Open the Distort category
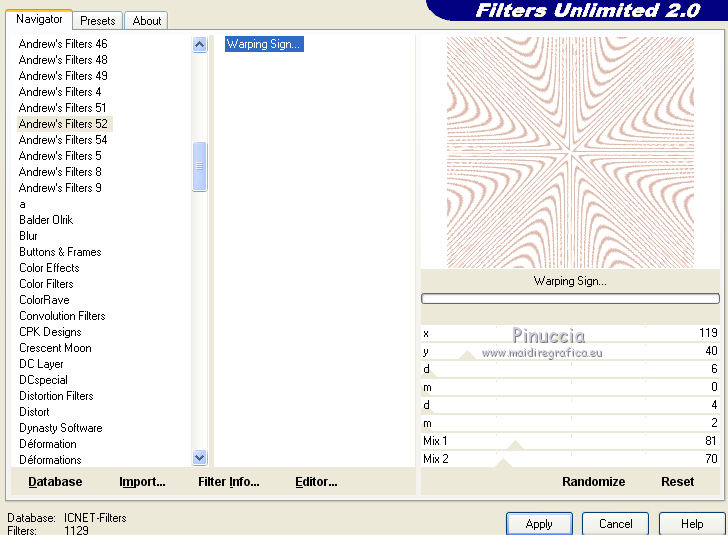Screen dimensions: 728x535 [x=34, y=412]
